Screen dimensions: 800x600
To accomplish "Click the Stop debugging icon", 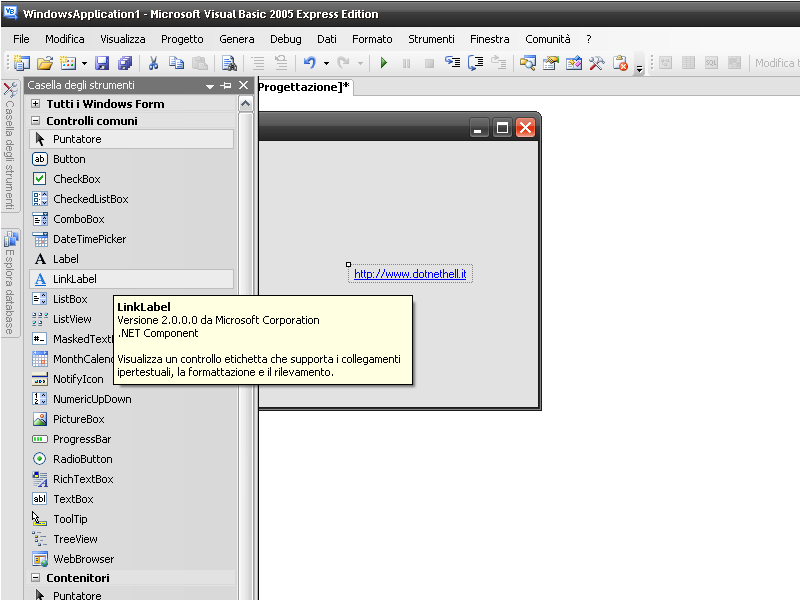I will 430,63.
